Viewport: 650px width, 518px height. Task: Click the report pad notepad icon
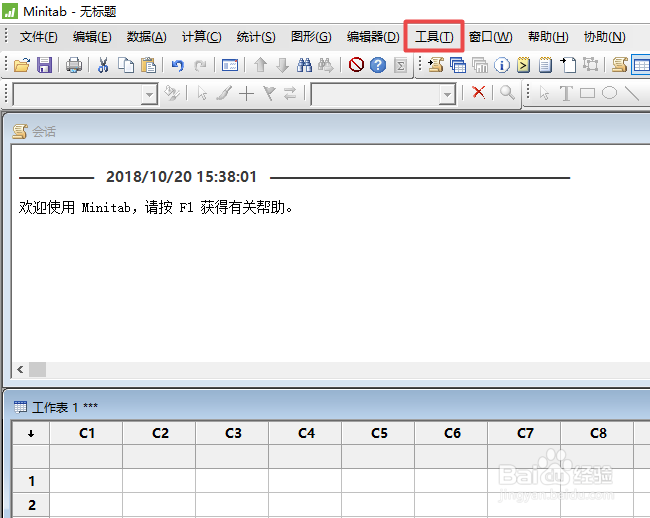545,65
